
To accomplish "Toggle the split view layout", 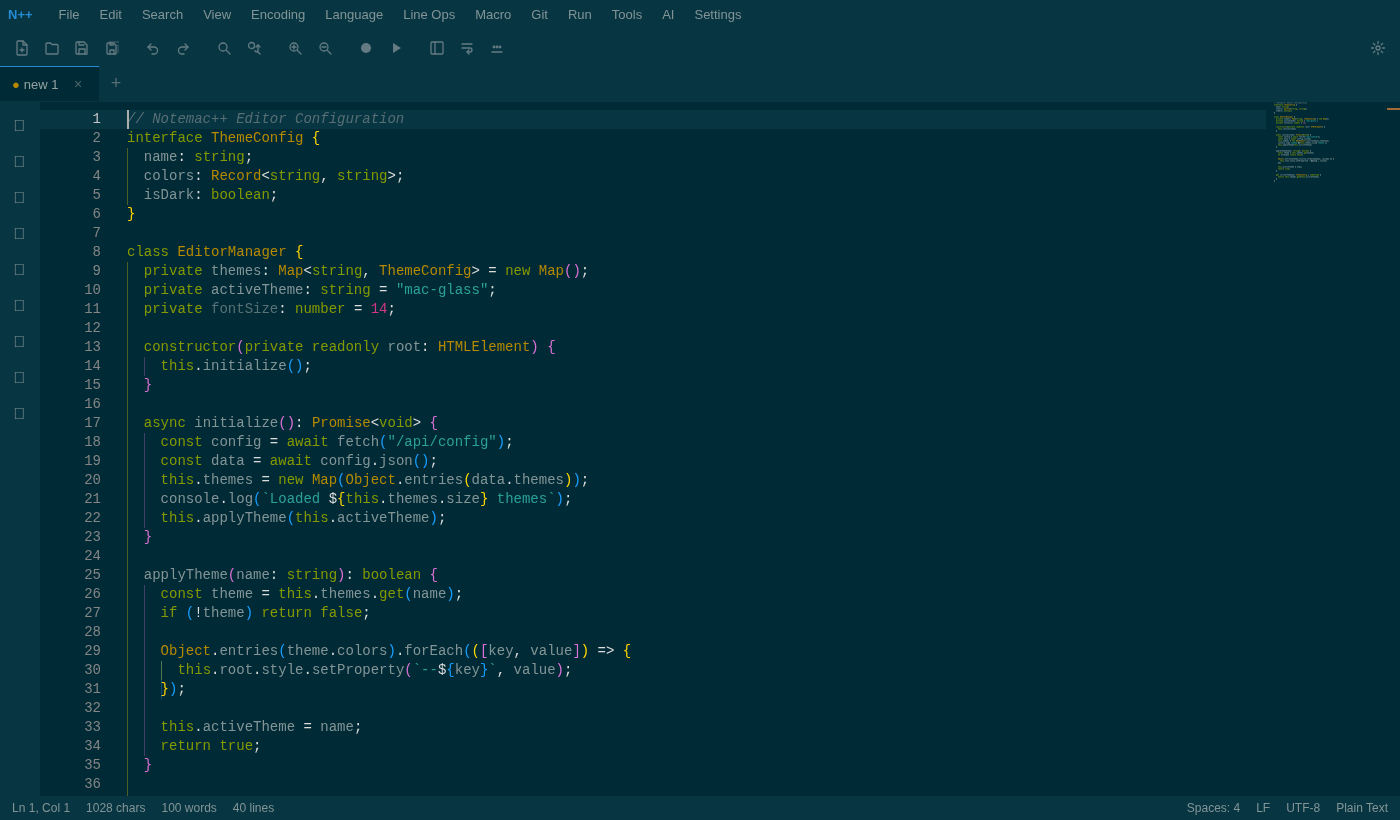I will click(x=436, y=47).
